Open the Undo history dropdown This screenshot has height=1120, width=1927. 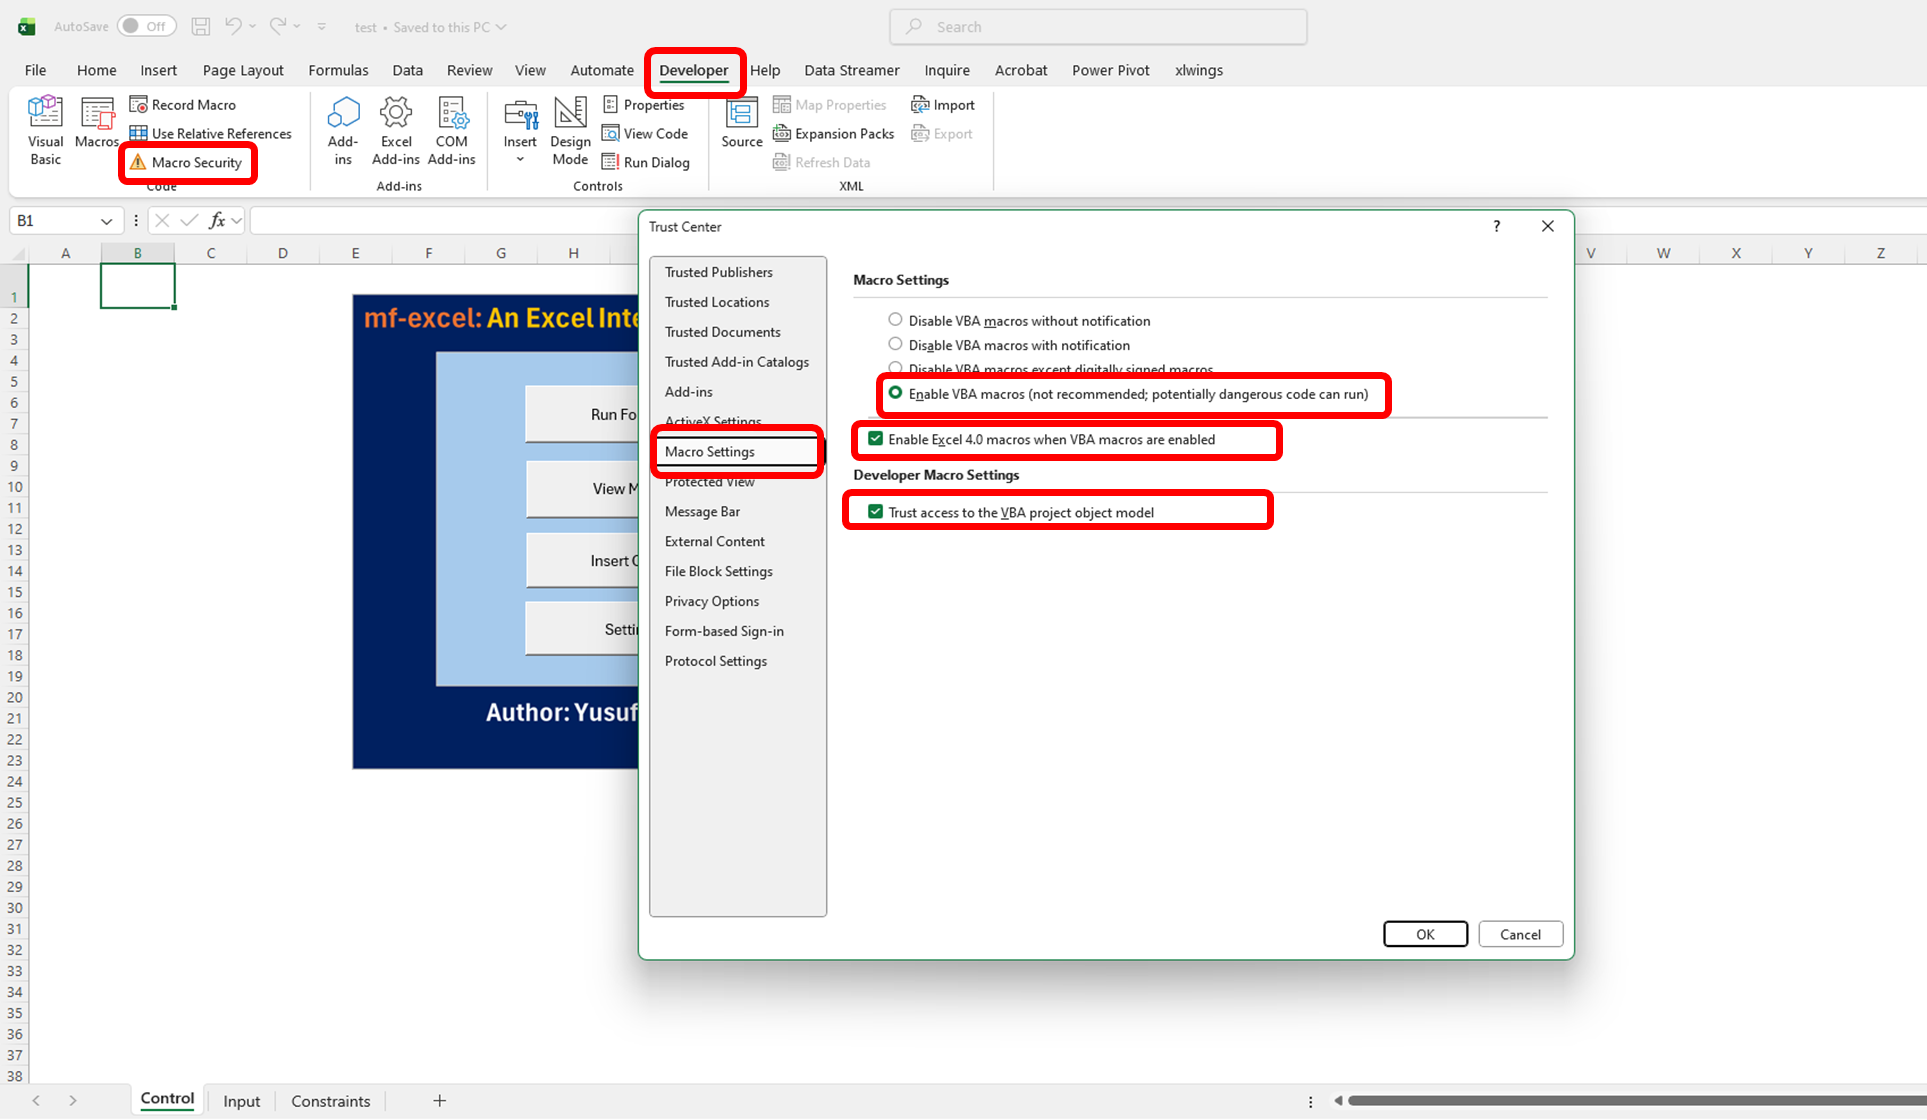tap(252, 27)
